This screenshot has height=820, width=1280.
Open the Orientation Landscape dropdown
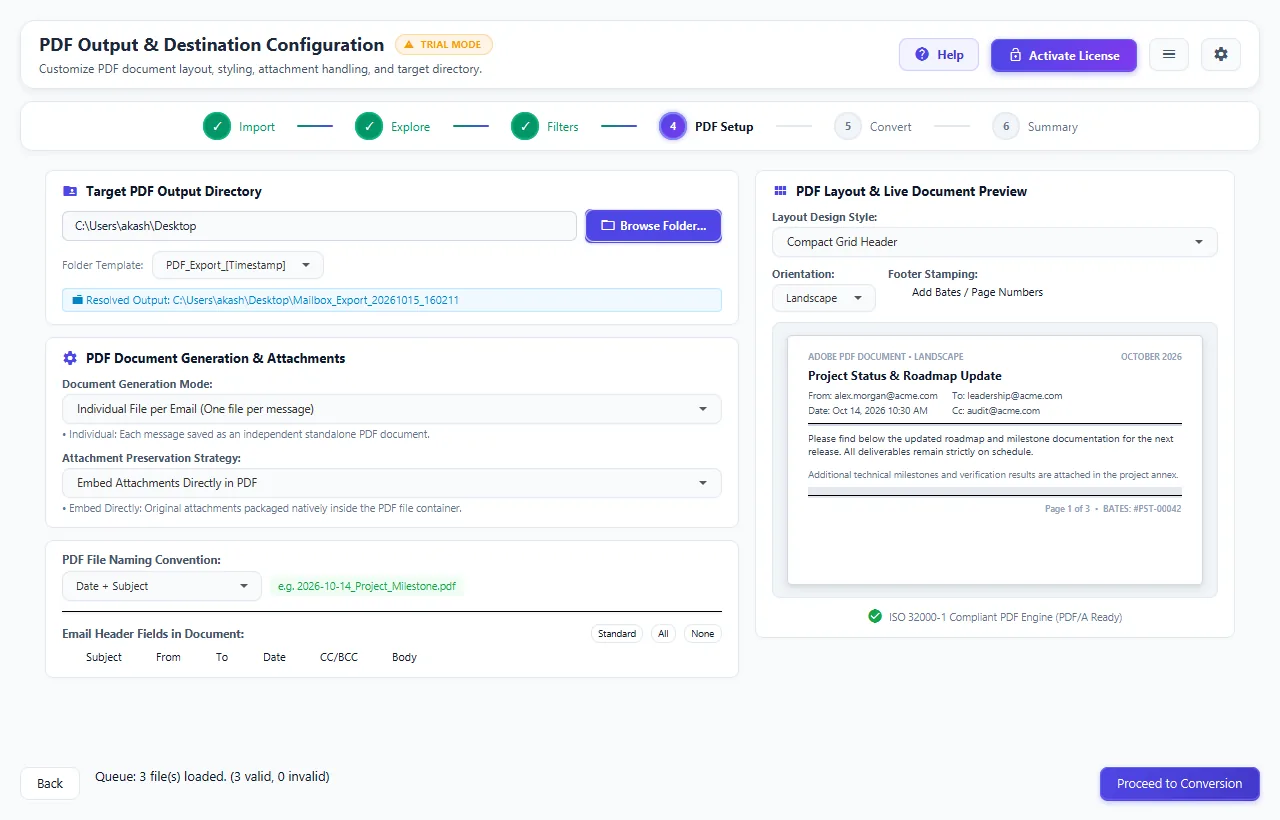tap(824, 298)
